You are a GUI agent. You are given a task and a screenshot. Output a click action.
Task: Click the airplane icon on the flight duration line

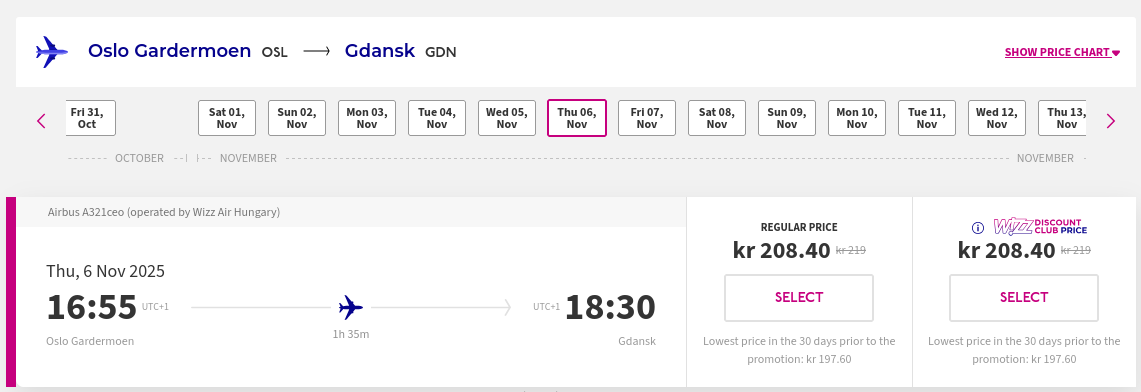pyautogui.click(x=351, y=308)
